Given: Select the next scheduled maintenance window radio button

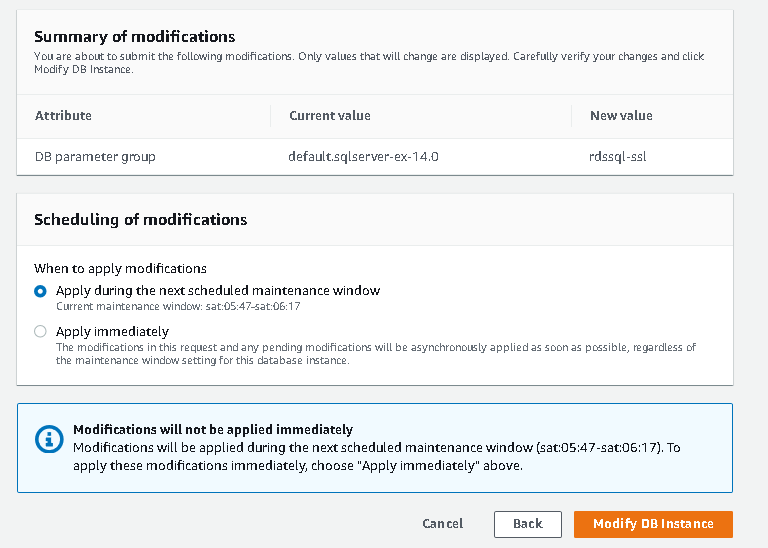Looking at the screenshot, I should (40, 291).
